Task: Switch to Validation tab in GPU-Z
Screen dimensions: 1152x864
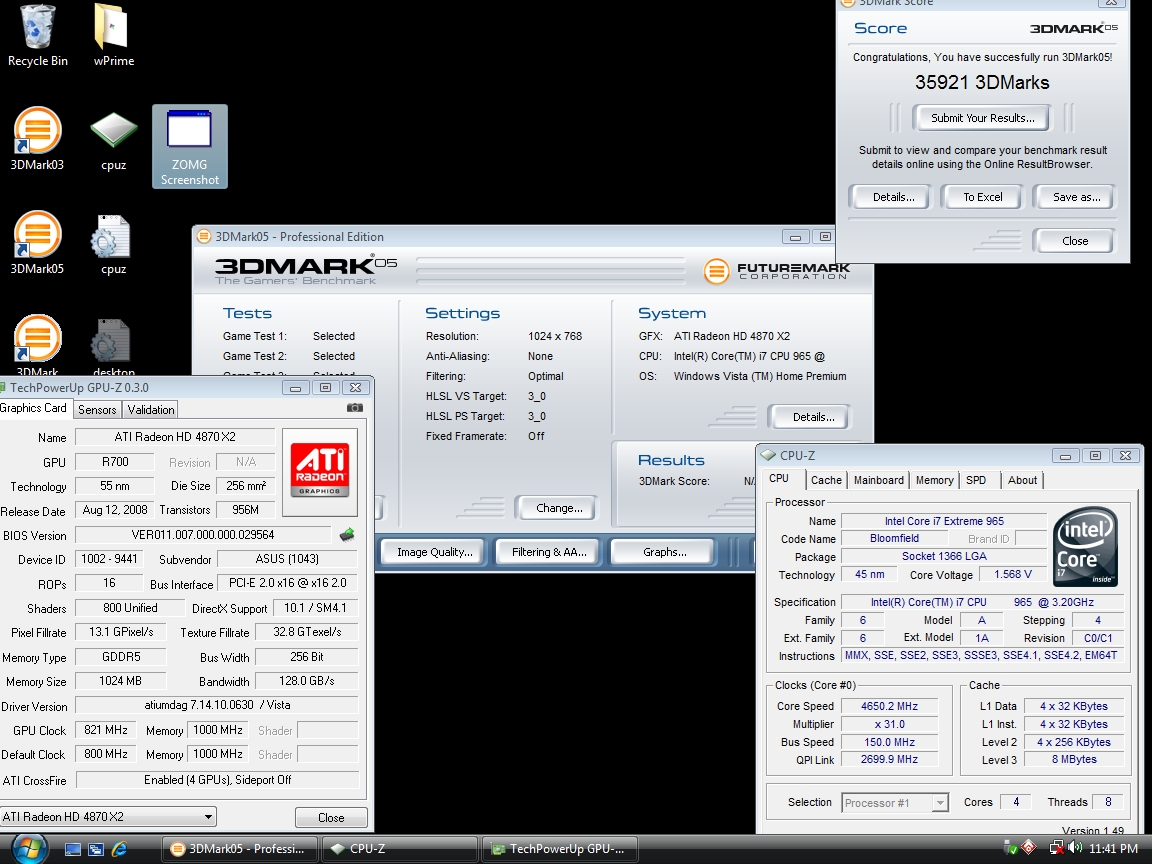Action: coord(151,409)
